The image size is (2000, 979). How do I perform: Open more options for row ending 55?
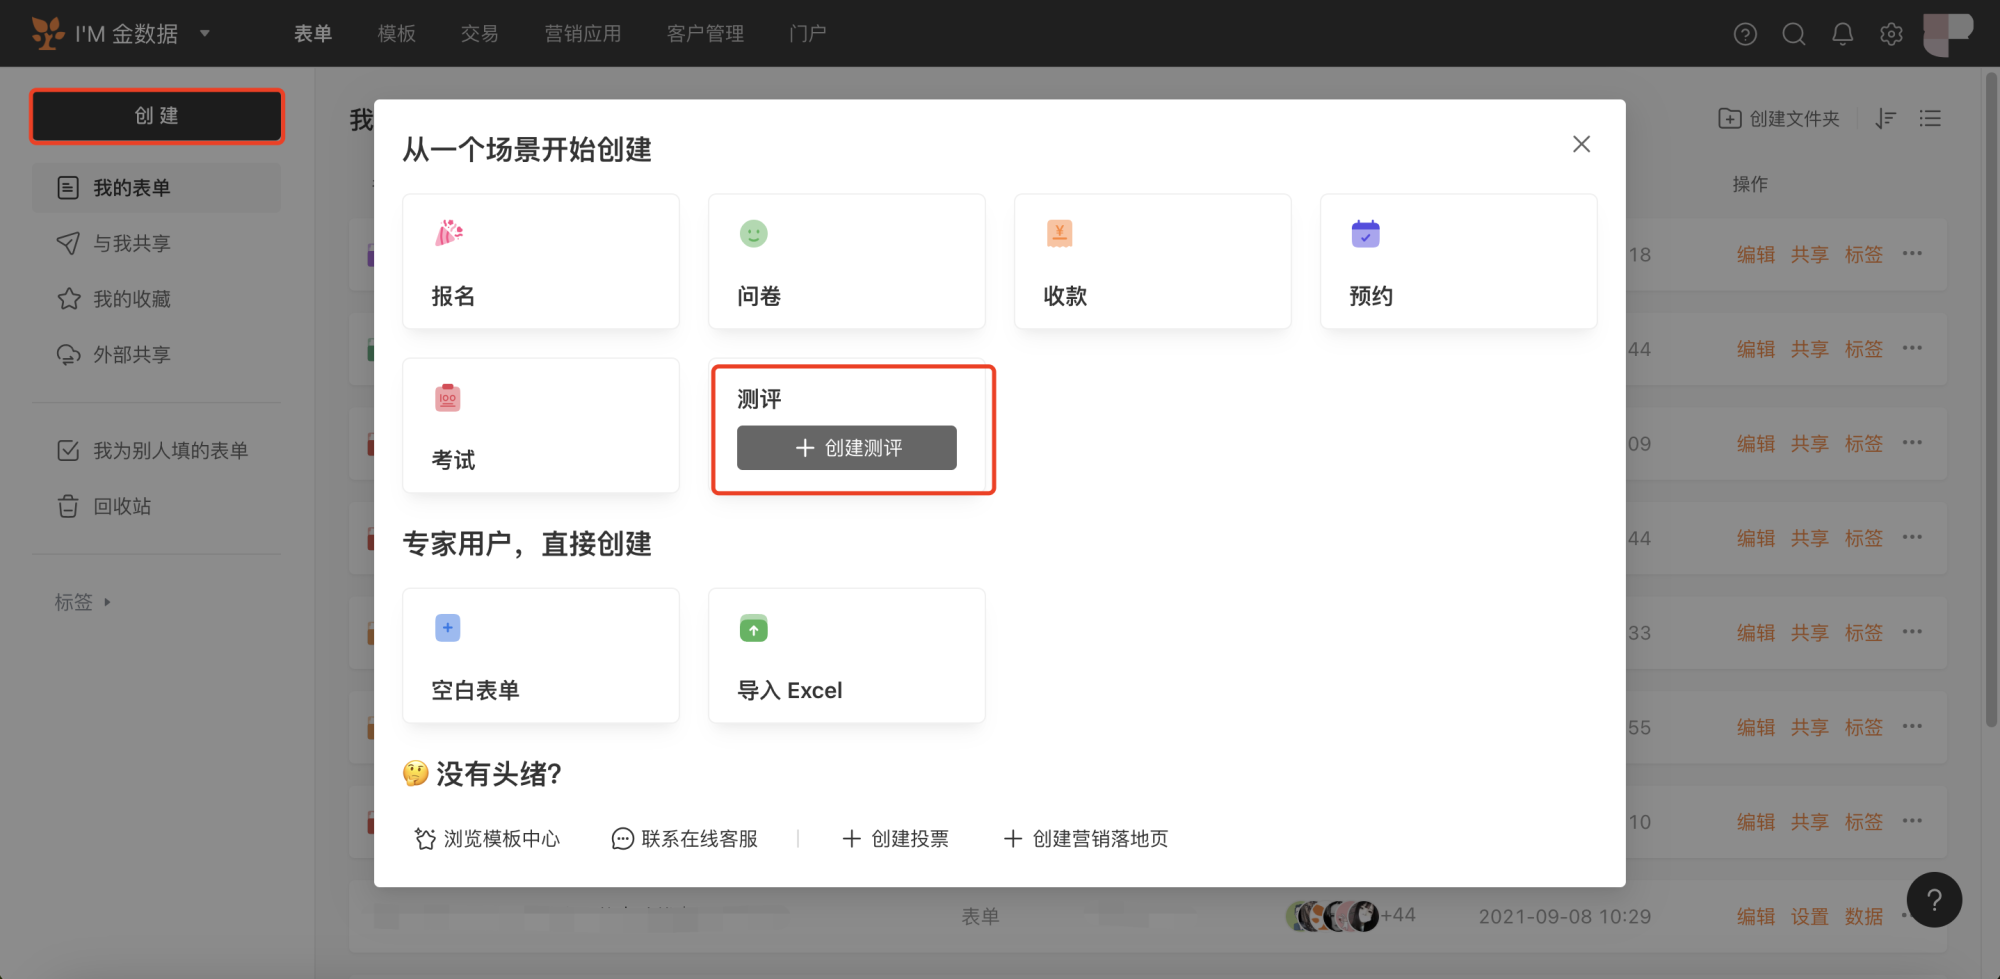tap(1912, 726)
